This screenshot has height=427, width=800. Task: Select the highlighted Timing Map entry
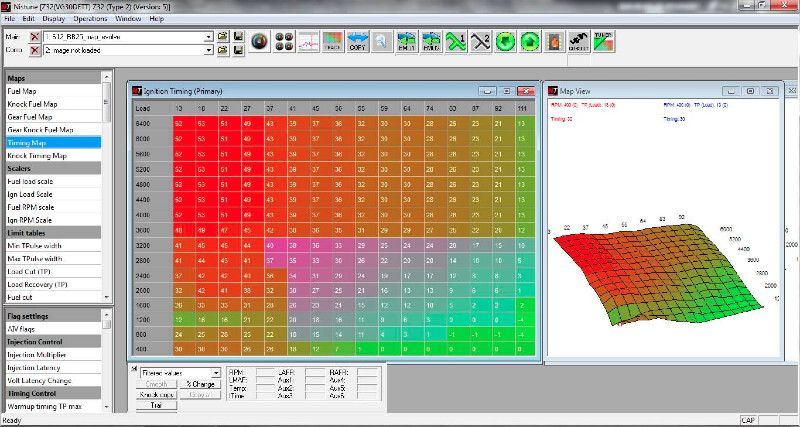[x=53, y=143]
